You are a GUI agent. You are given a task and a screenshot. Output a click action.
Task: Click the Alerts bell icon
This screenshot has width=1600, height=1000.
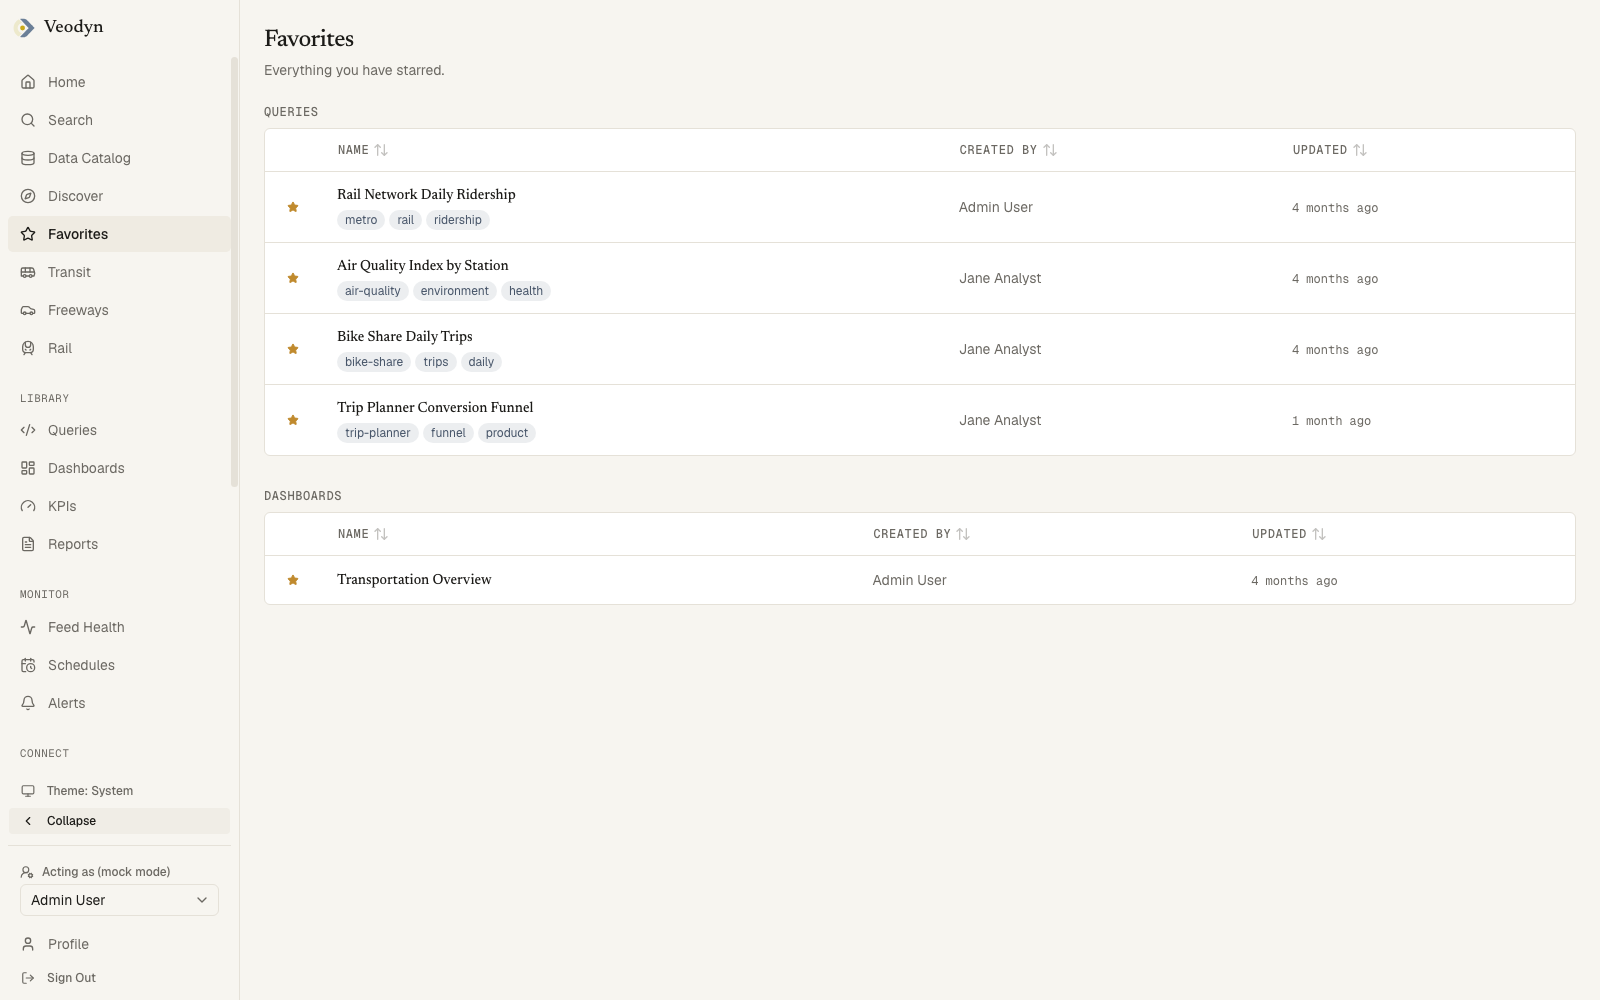click(28, 703)
